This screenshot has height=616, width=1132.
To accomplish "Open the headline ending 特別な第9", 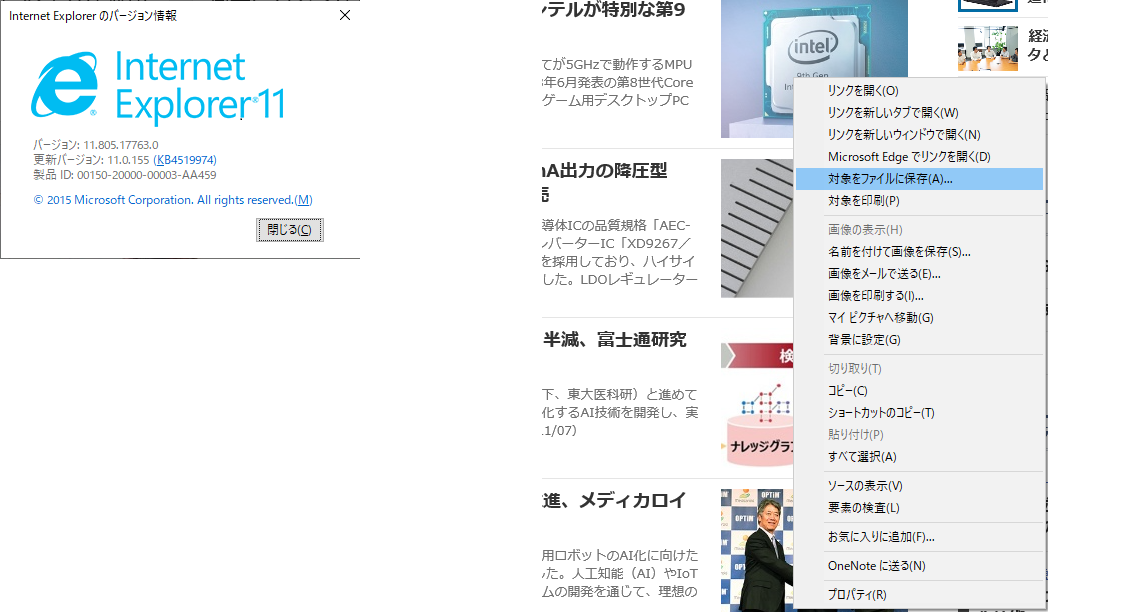I will 614,9.
